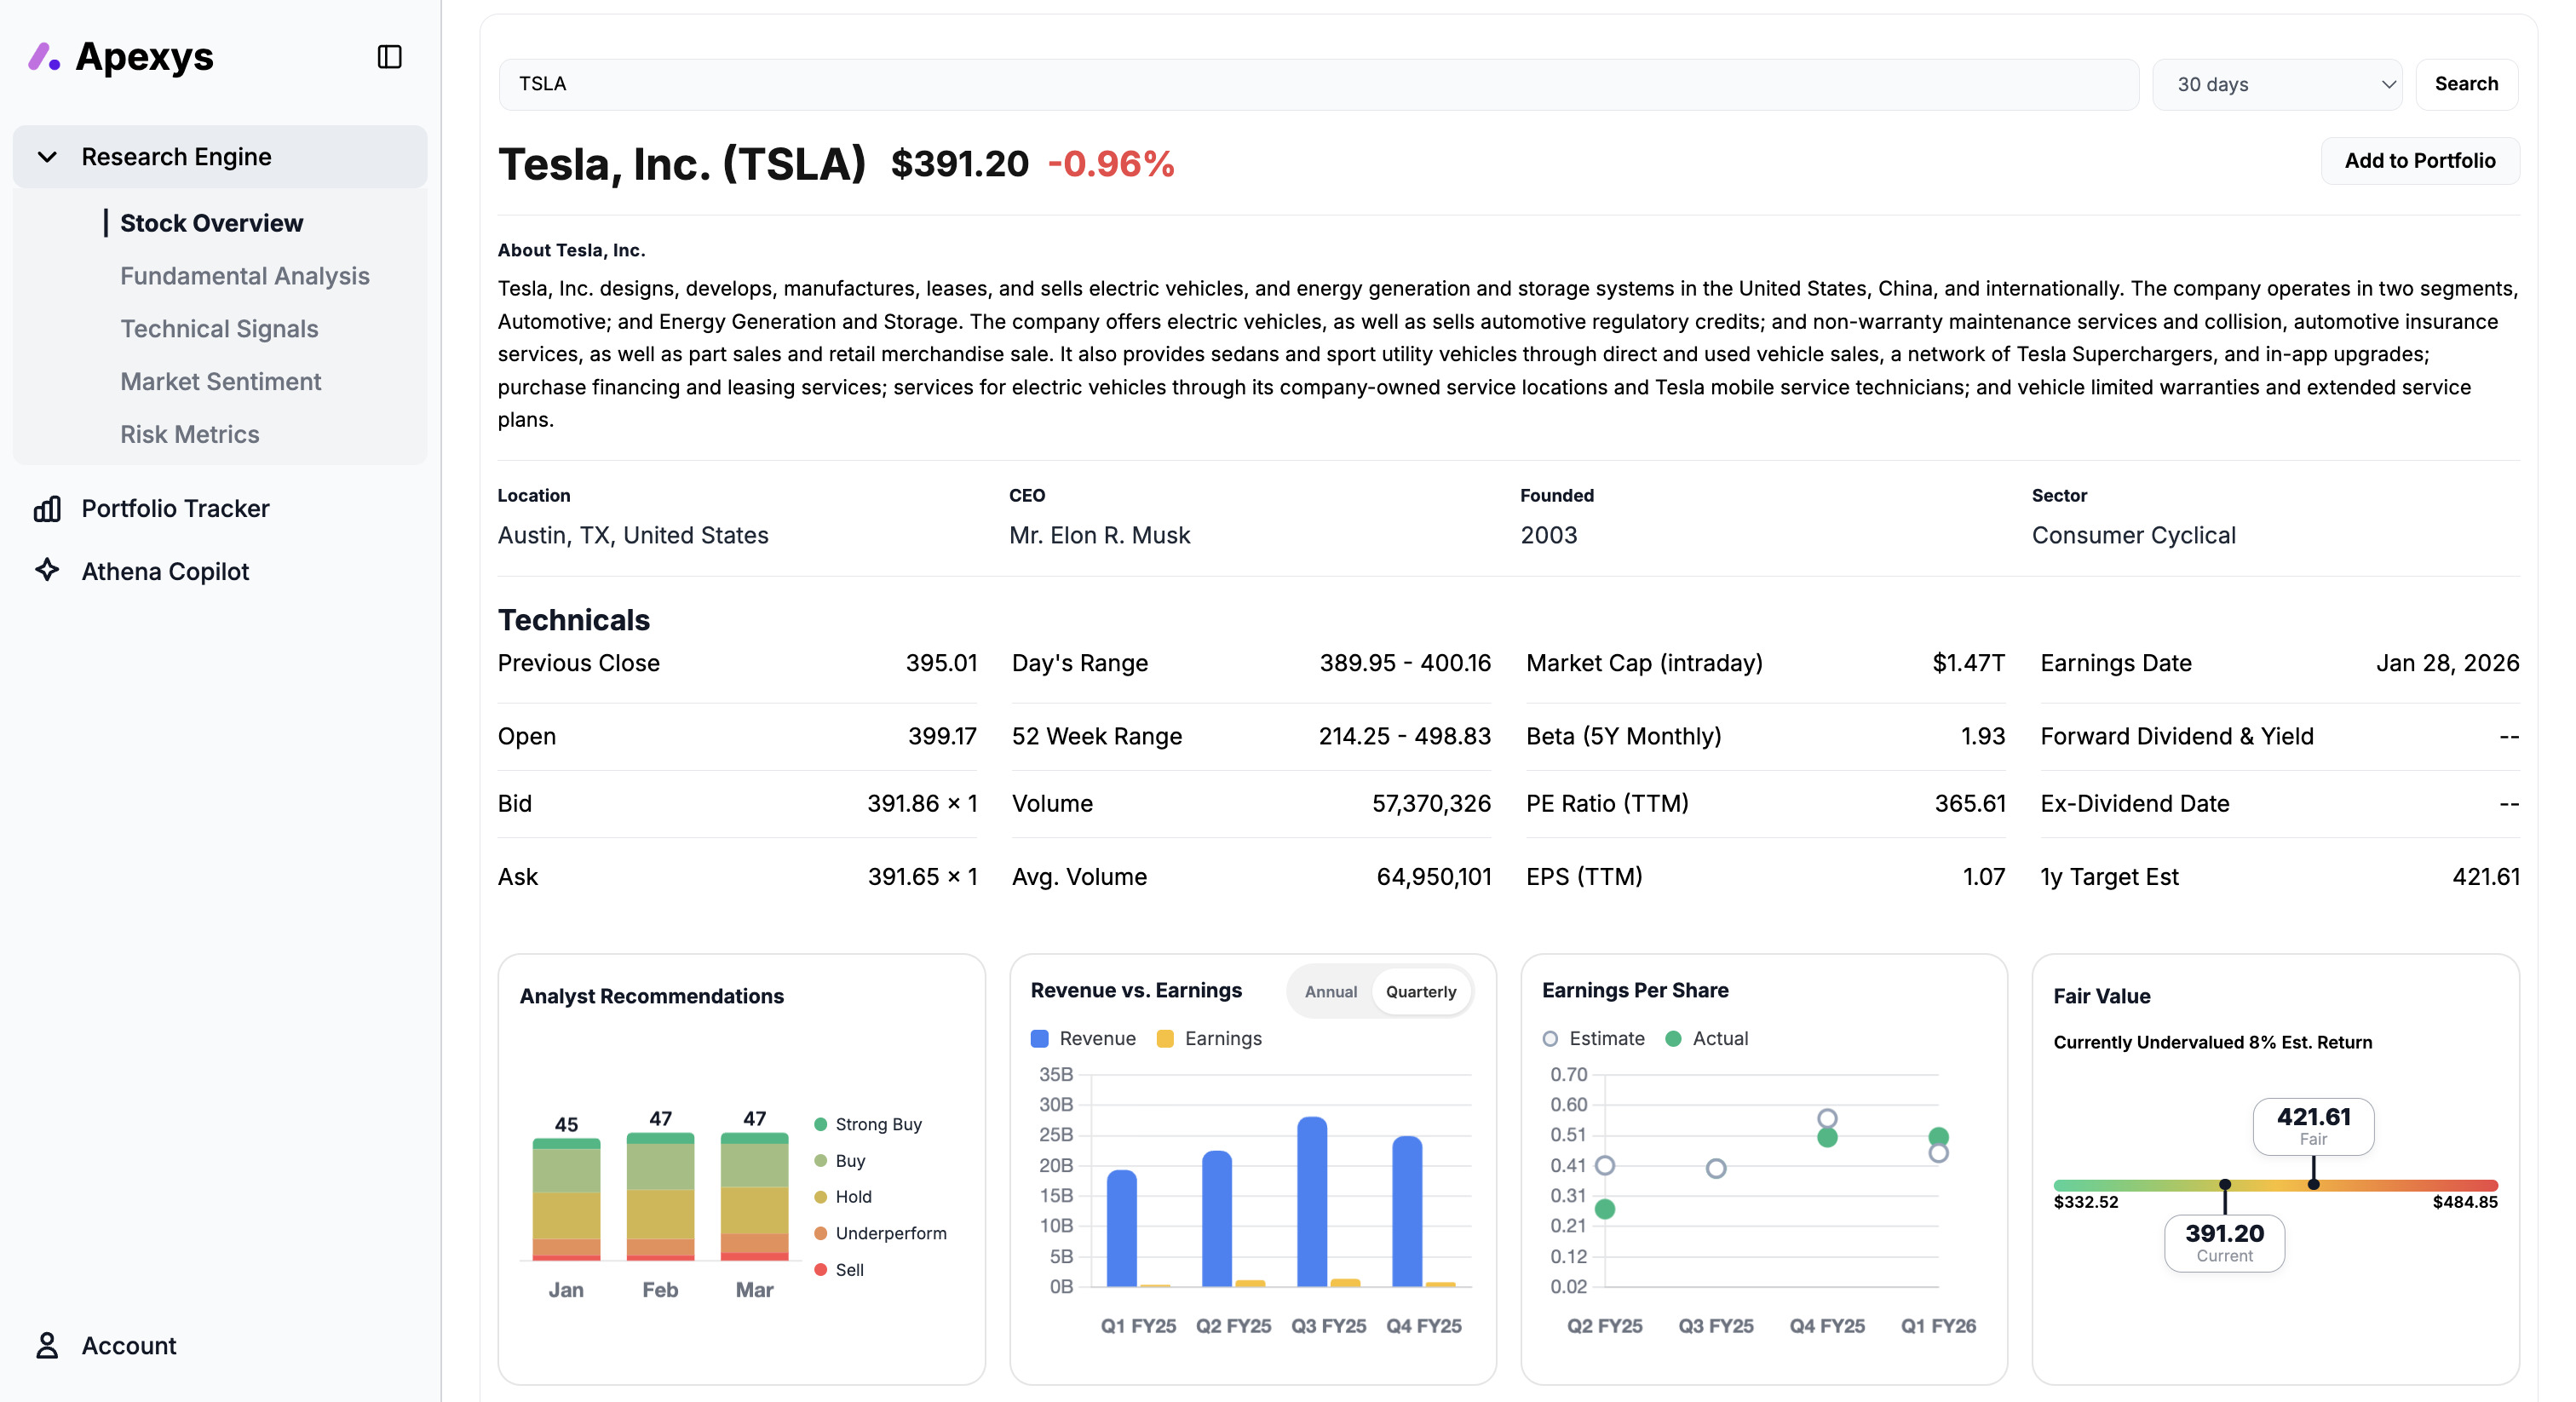This screenshot has height=1402, width=2576.
Task: Expand Technical Signals in the sidebar
Action: [219, 328]
